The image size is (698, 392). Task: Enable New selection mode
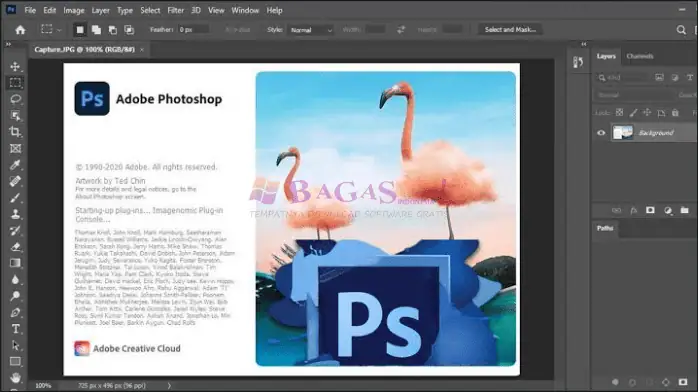80,30
